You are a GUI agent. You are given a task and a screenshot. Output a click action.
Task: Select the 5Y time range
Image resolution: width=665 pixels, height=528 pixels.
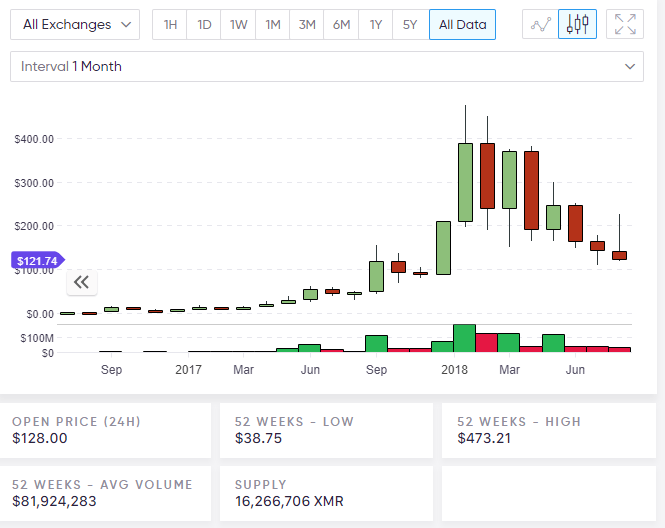(x=410, y=25)
